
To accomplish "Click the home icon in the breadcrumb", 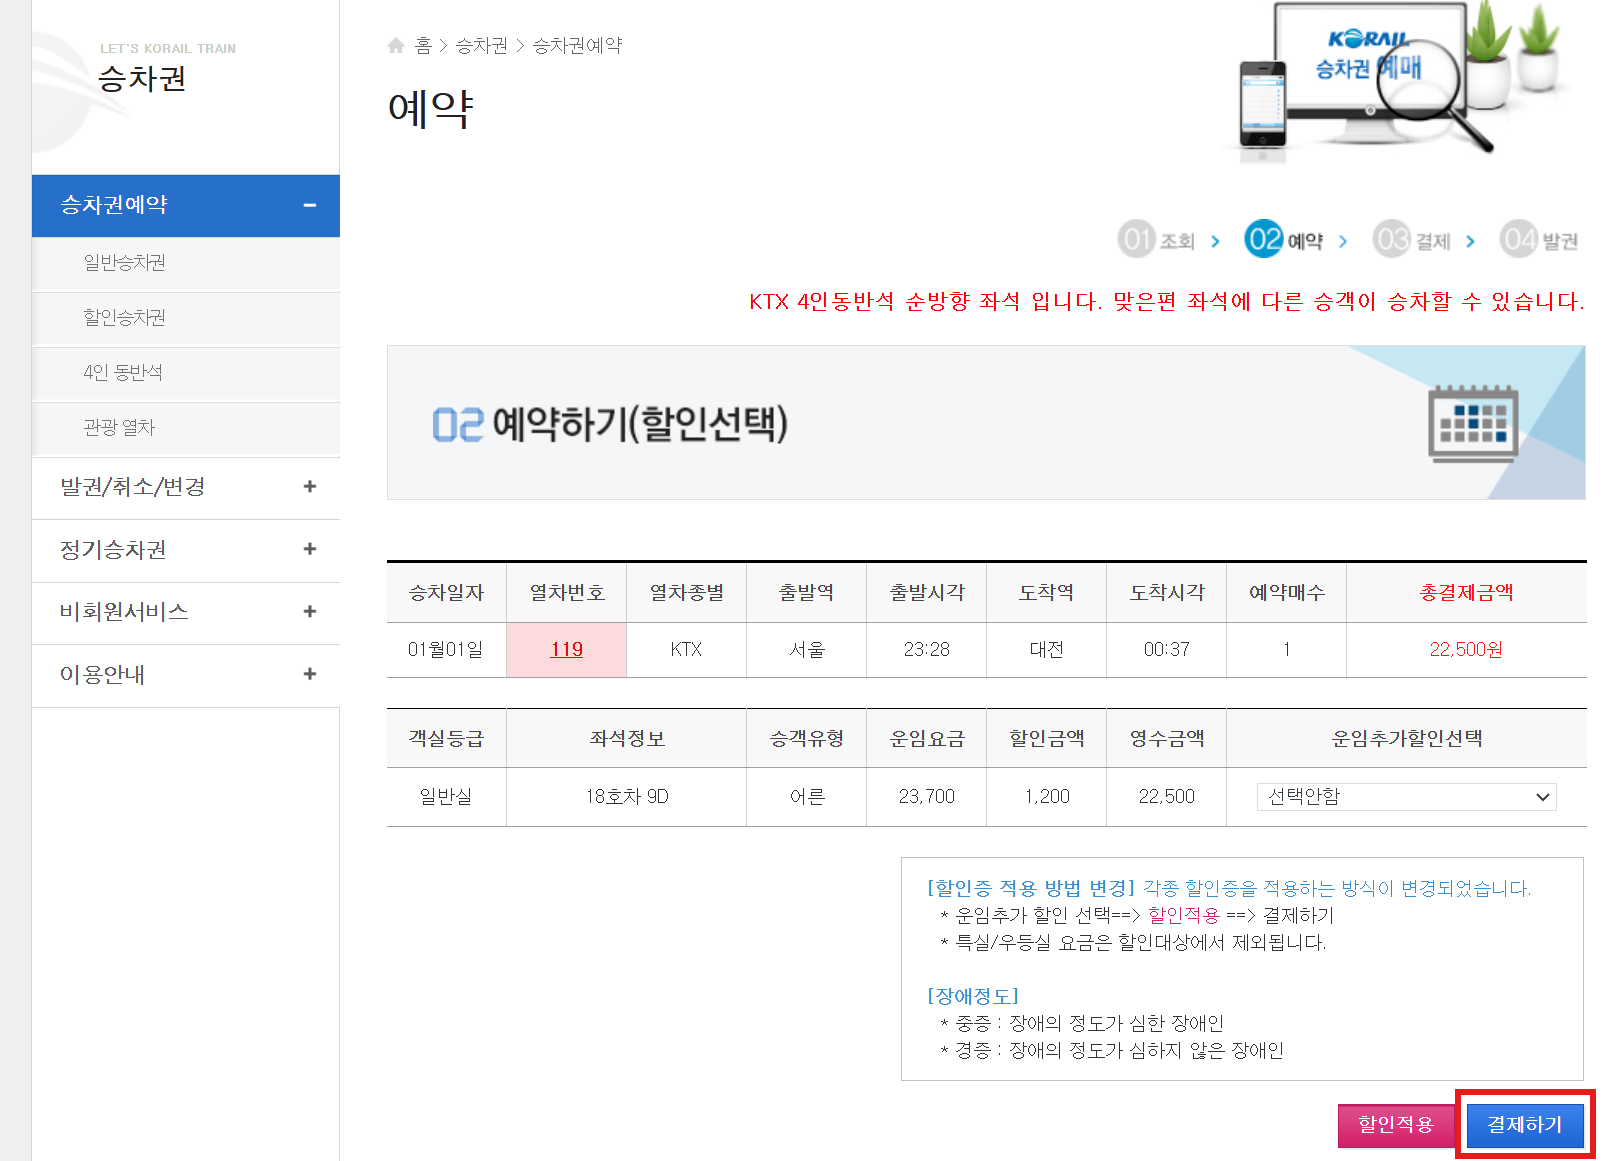I will pos(395,45).
